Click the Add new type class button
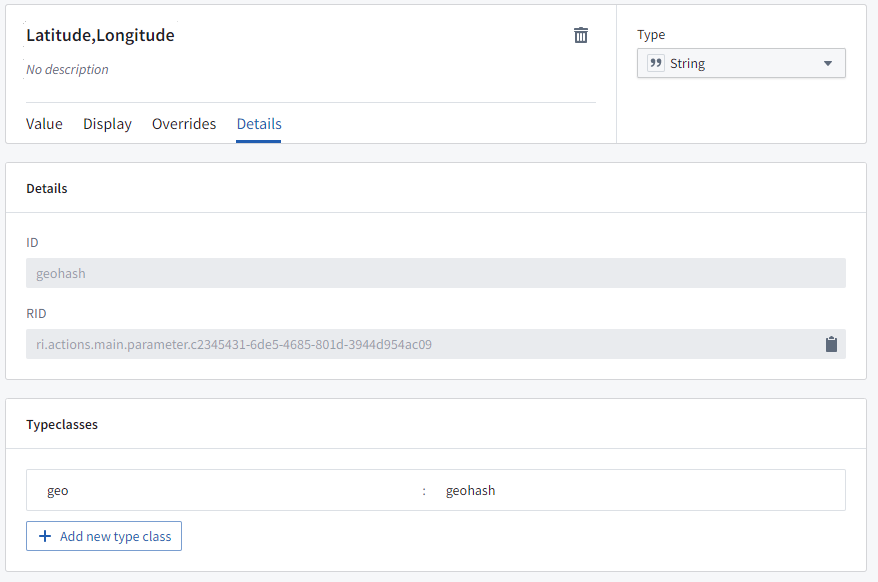The height and width of the screenshot is (582, 878). [103, 536]
